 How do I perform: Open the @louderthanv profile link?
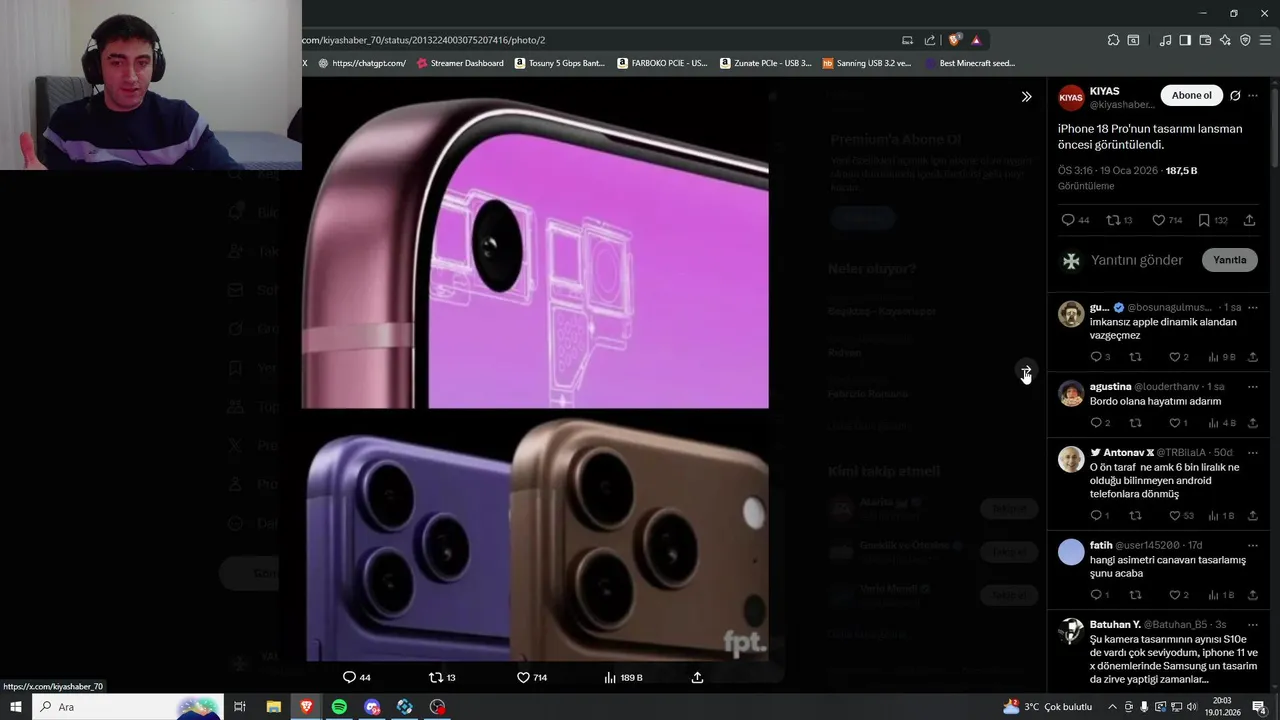point(1167,387)
